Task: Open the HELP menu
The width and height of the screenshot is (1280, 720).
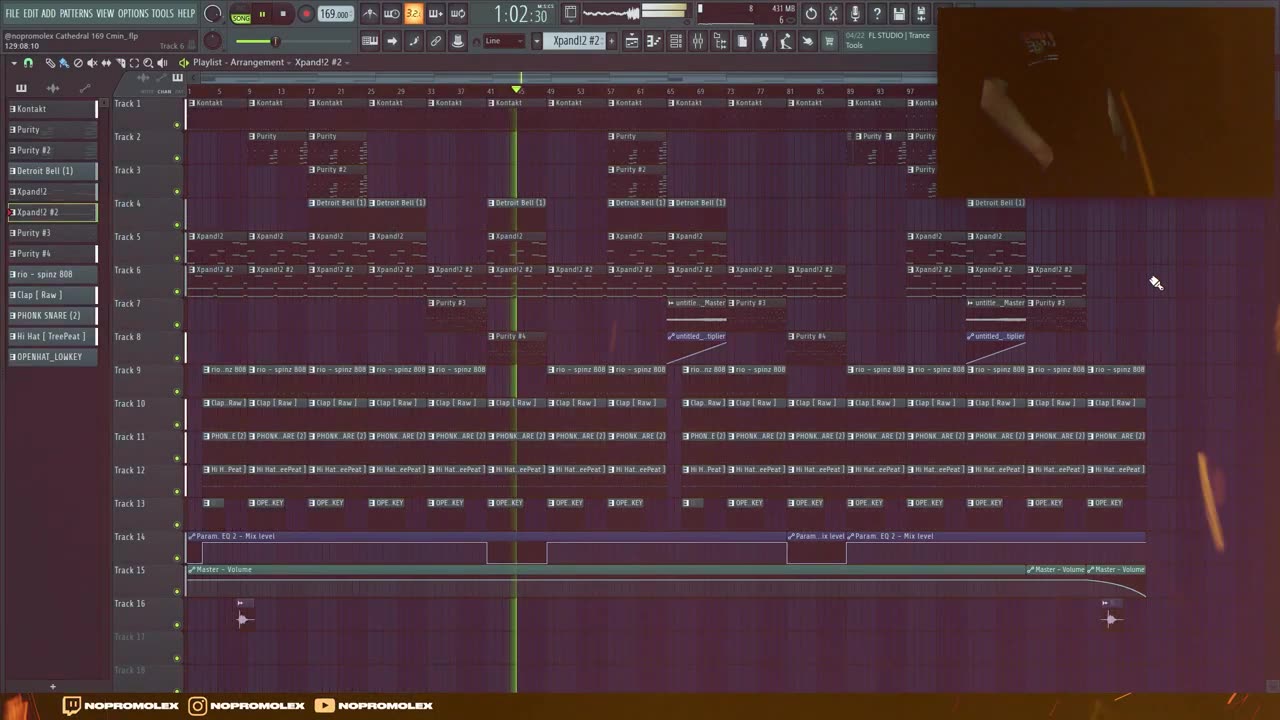Action: point(187,13)
